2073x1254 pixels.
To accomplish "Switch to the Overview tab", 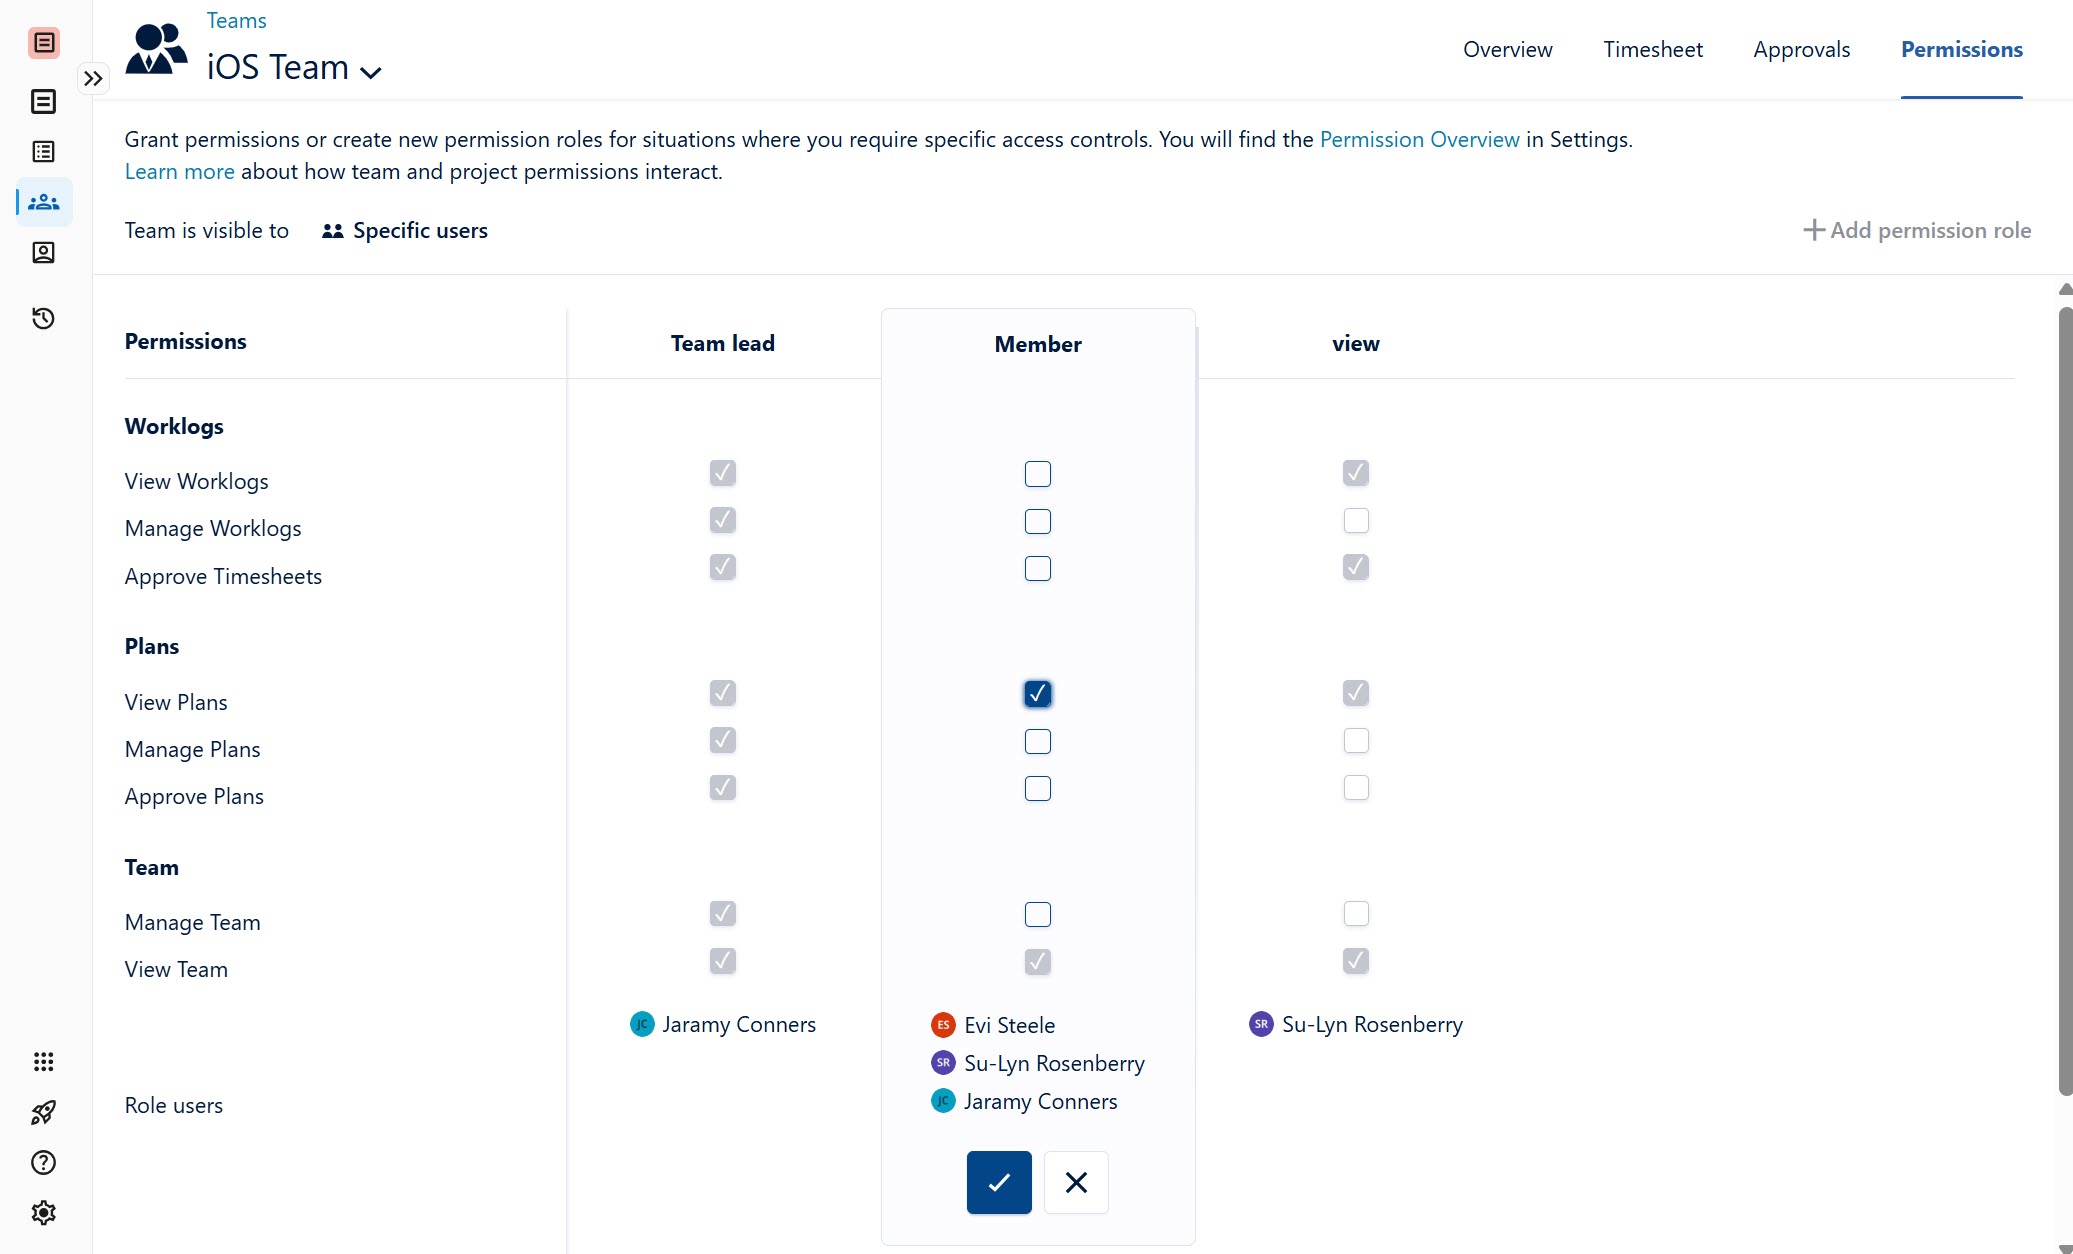I will tap(1507, 49).
